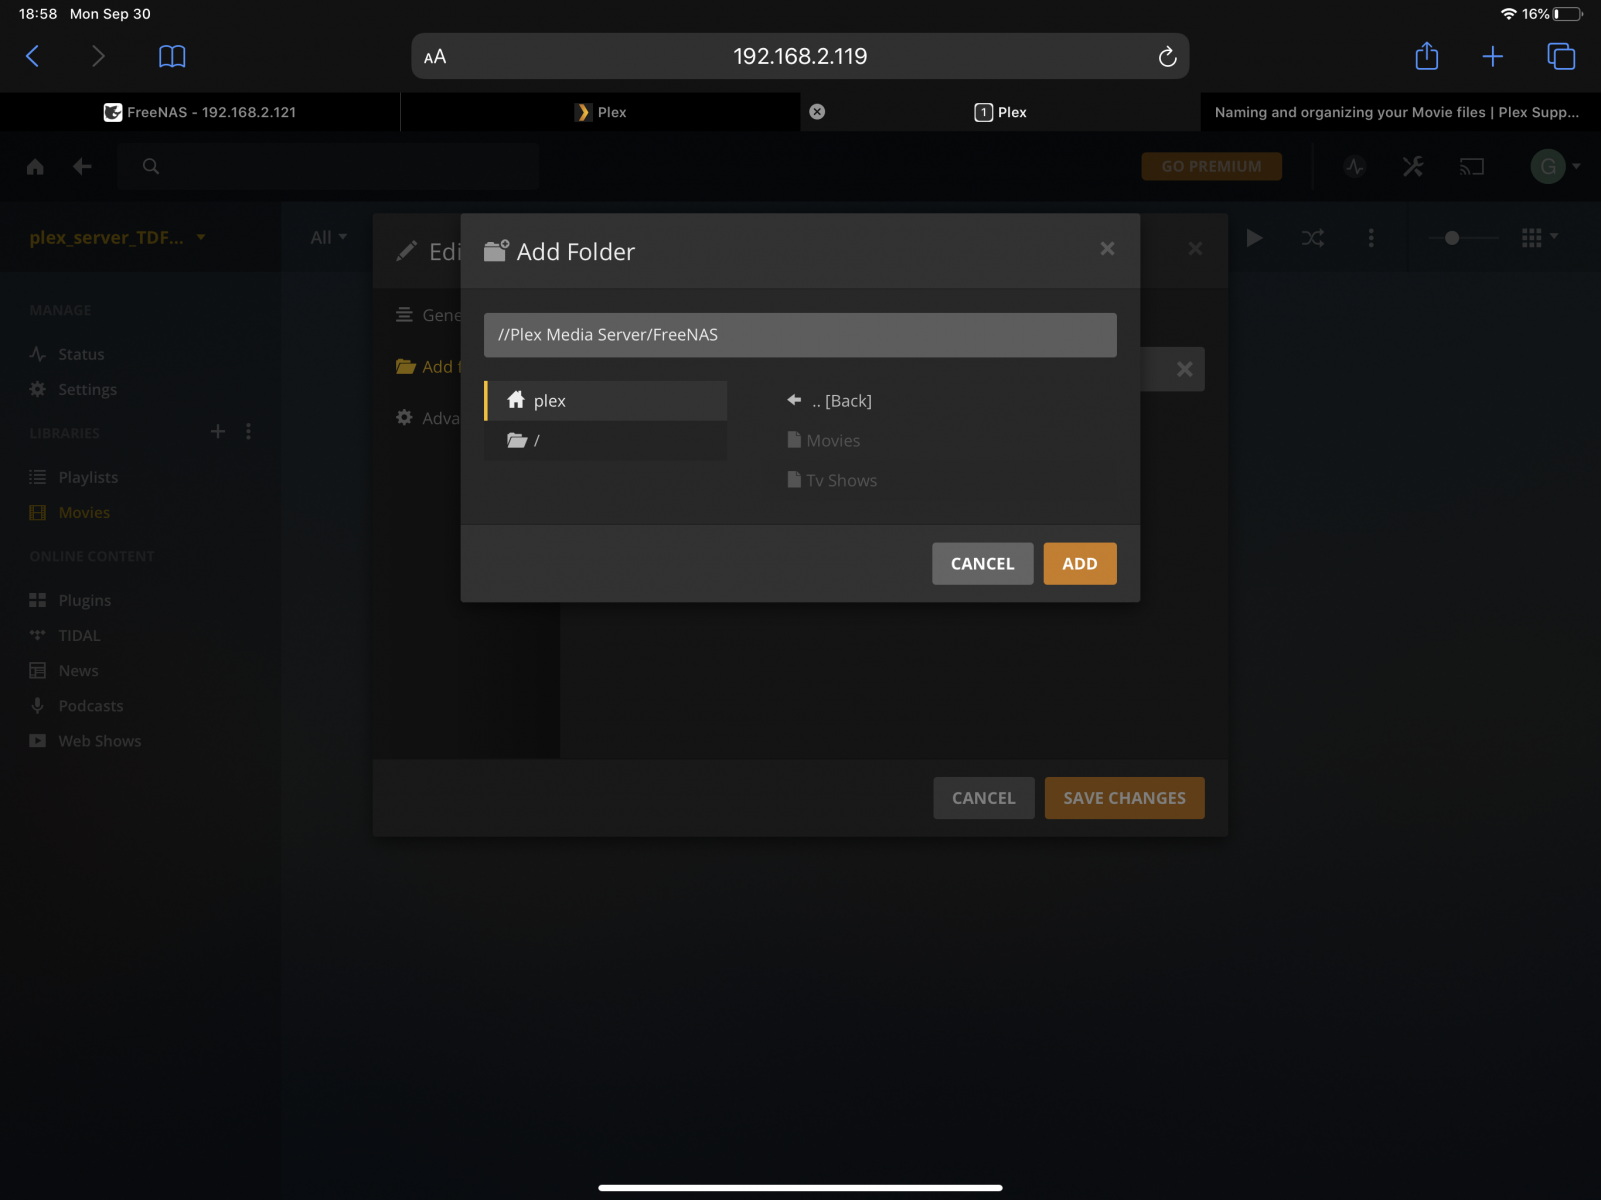Close the Add Folder dialog
The width and height of the screenshot is (1601, 1200).
click(1107, 248)
